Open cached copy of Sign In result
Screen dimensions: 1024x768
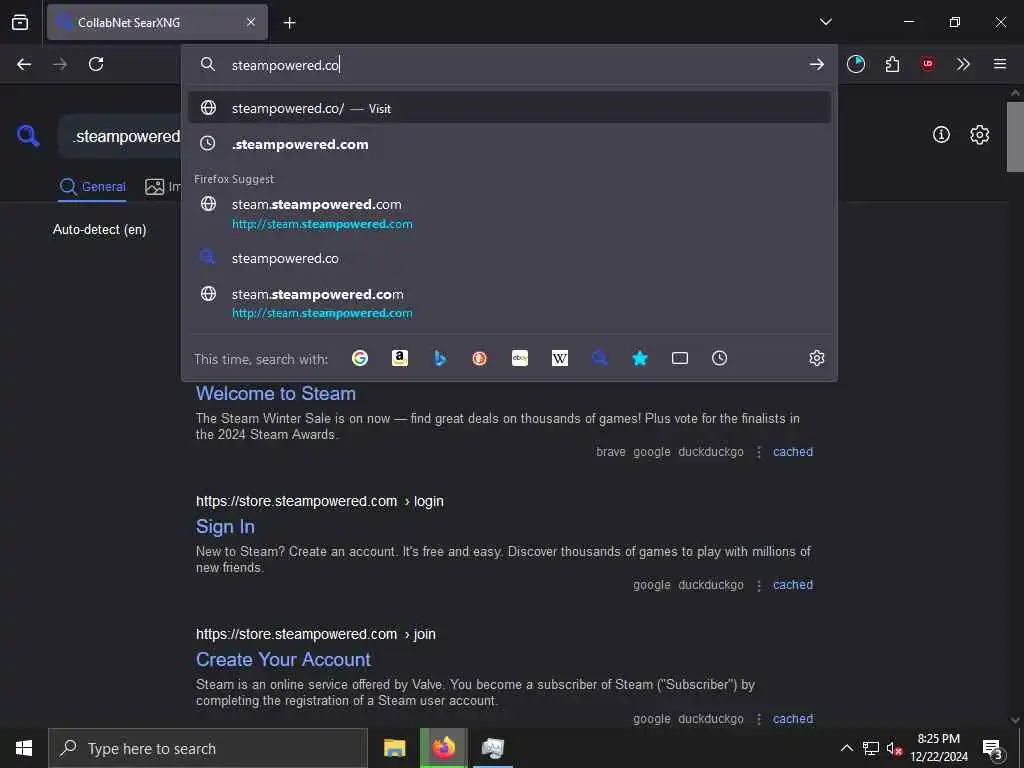pyautogui.click(x=793, y=585)
